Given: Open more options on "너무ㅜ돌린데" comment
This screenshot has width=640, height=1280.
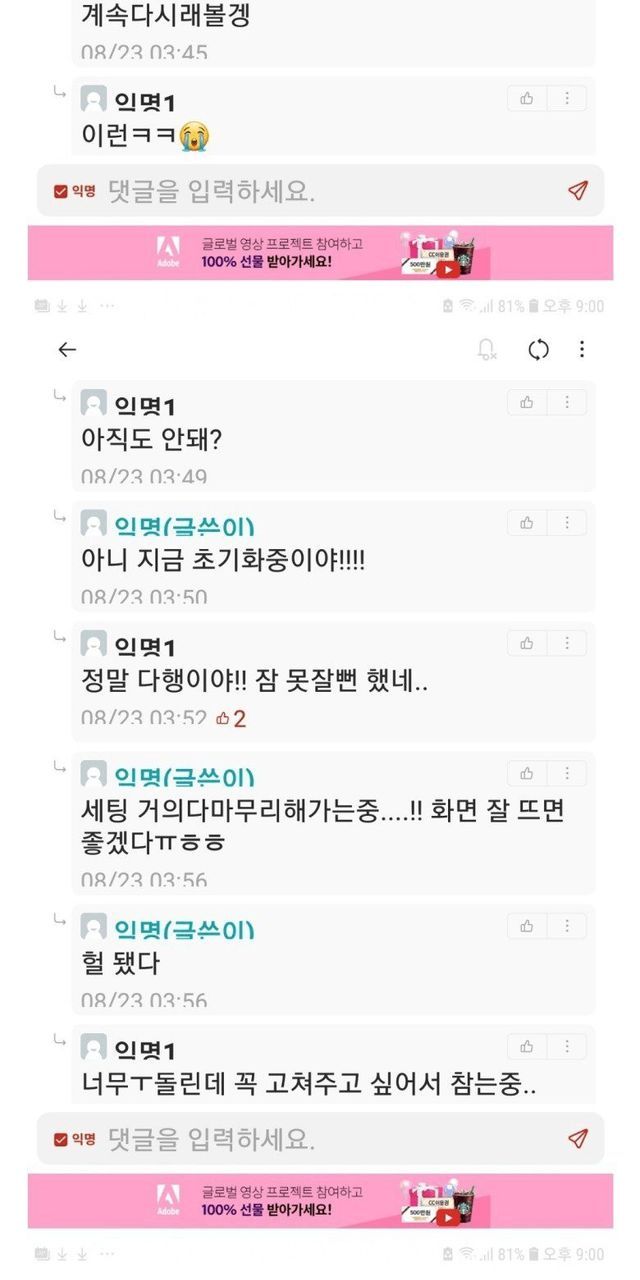Looking at the screenshot, I should (567, 1047).
